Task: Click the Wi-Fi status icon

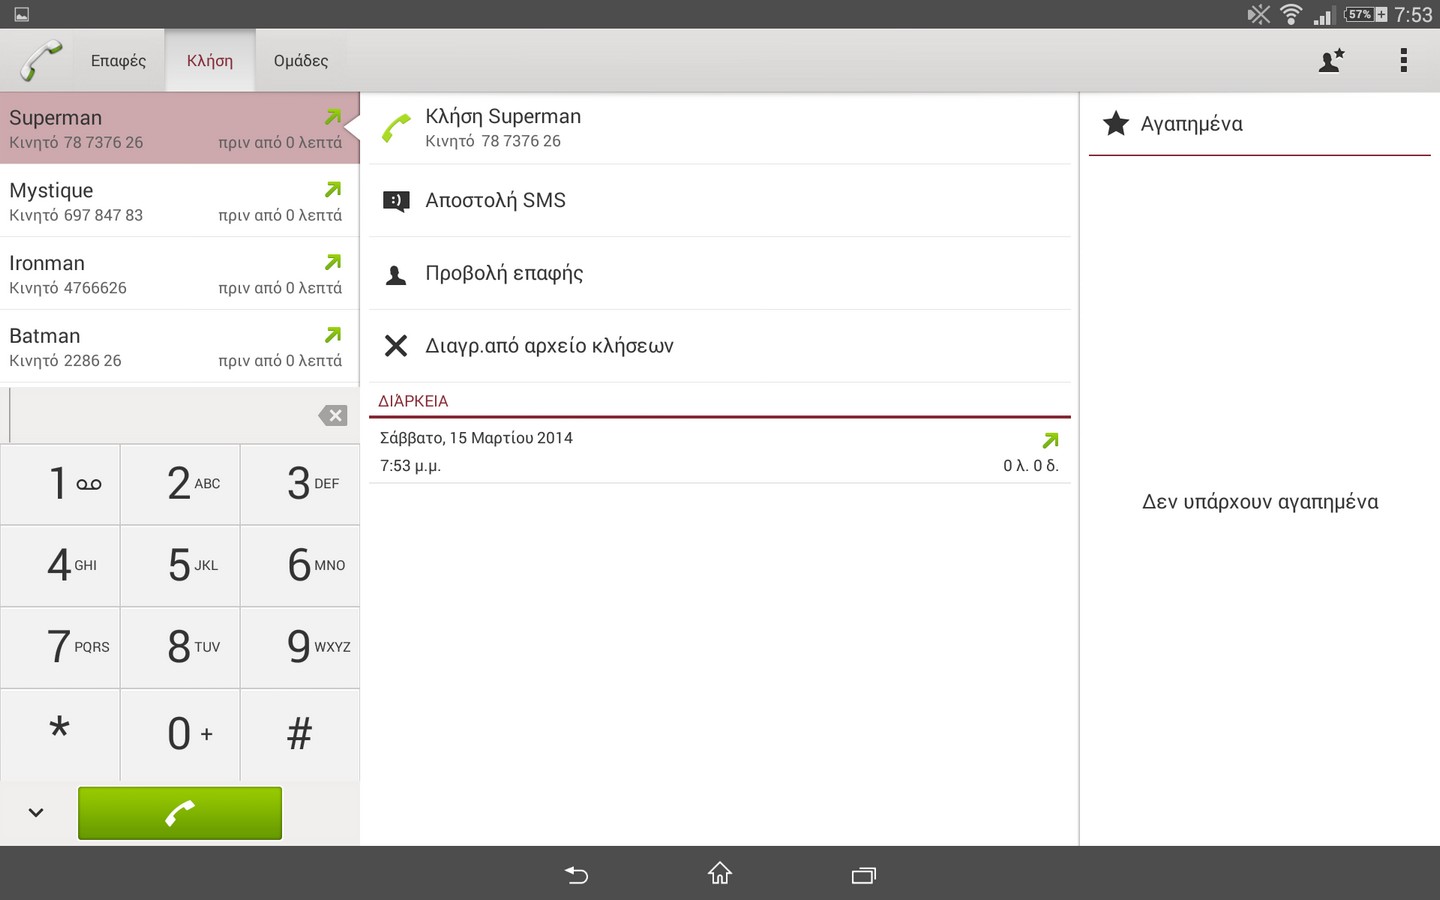Action: (x=1291, y=14)
